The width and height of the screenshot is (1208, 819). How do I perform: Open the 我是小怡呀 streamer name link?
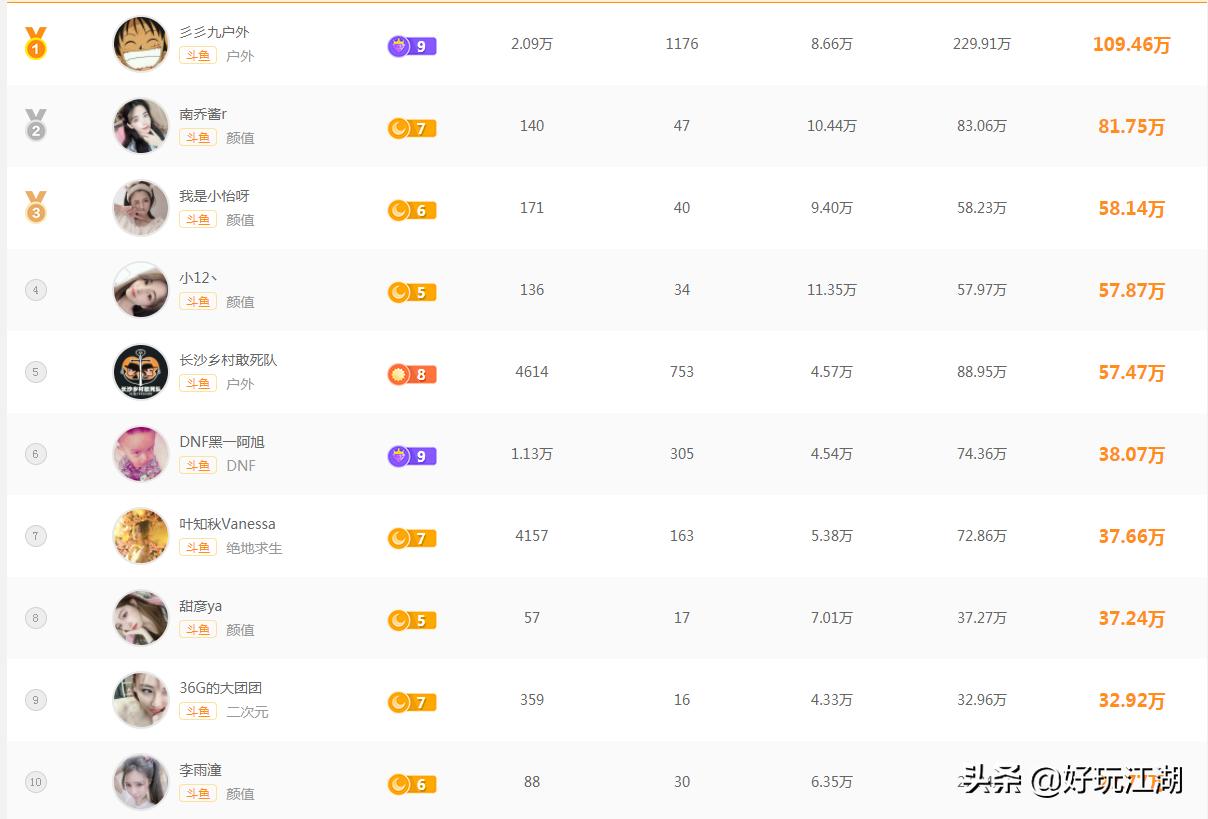tap(214, 196)
